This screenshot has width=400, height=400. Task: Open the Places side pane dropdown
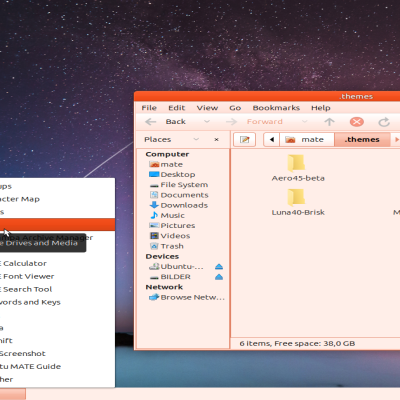pos(196,139)
